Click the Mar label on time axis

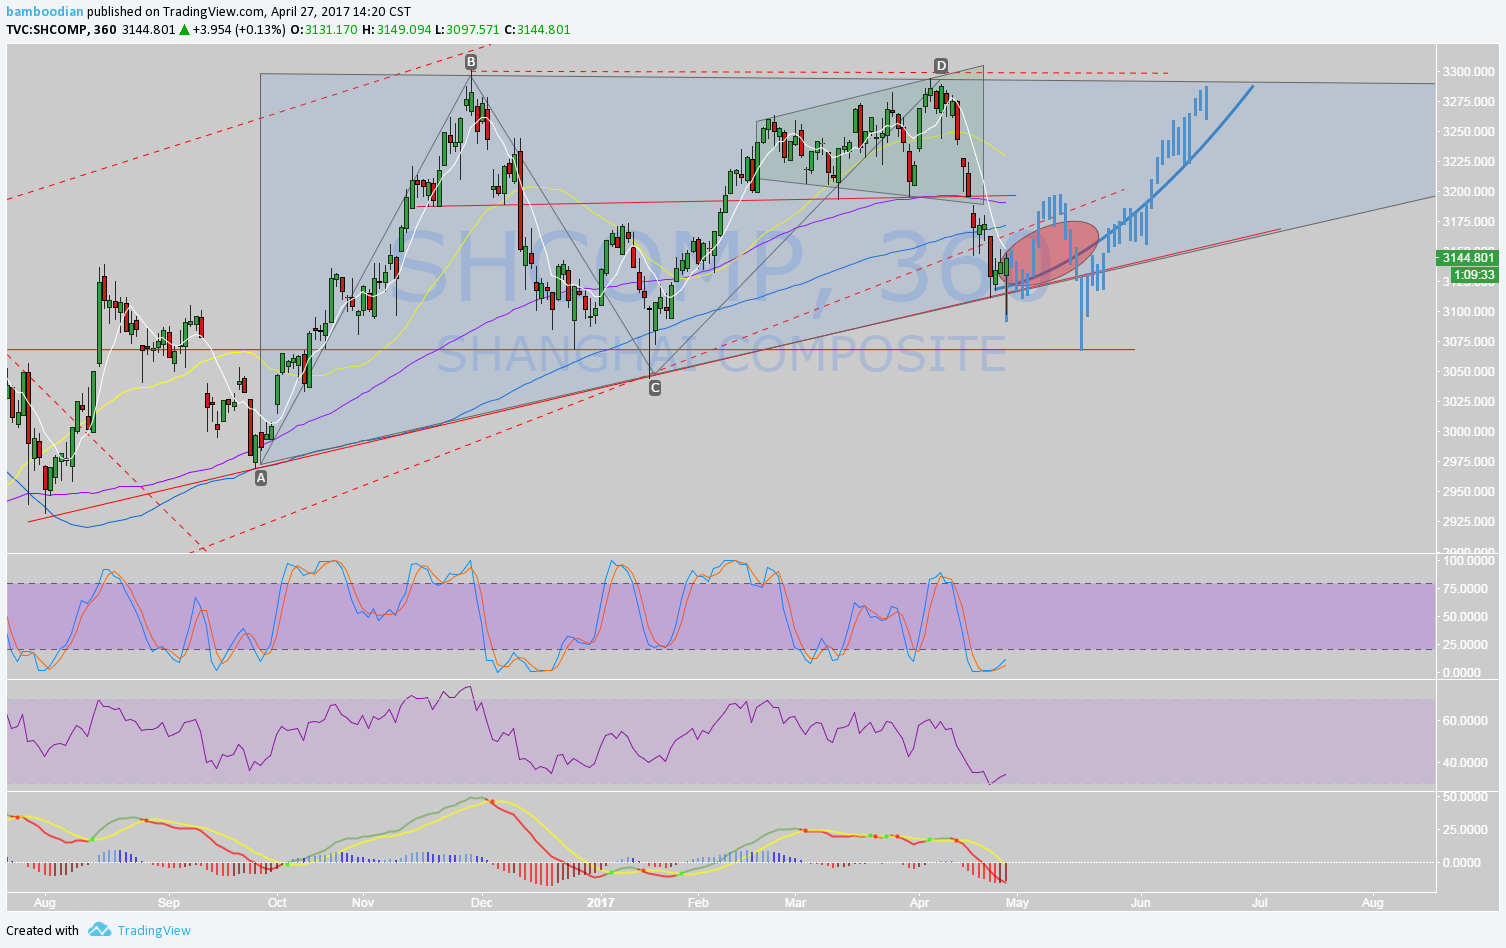pos(795,903)
